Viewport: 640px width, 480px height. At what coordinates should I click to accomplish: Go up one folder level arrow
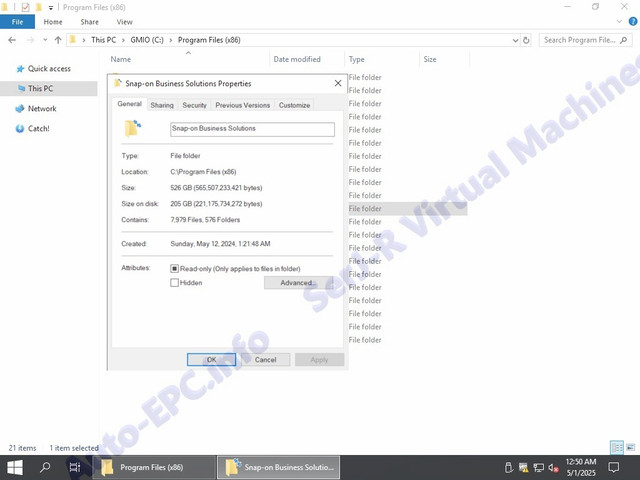(x=58, y=40)
